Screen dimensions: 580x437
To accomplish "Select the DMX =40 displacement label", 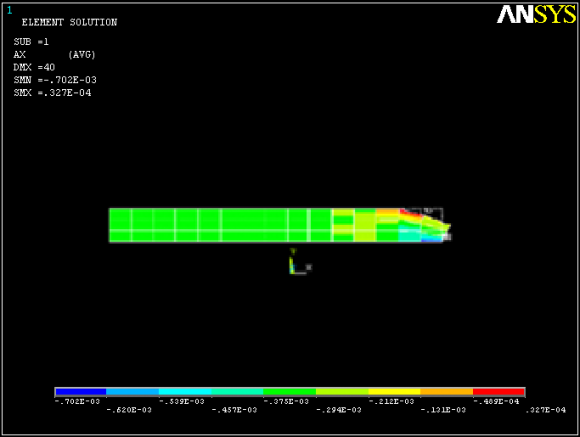I will click(34, 67).
